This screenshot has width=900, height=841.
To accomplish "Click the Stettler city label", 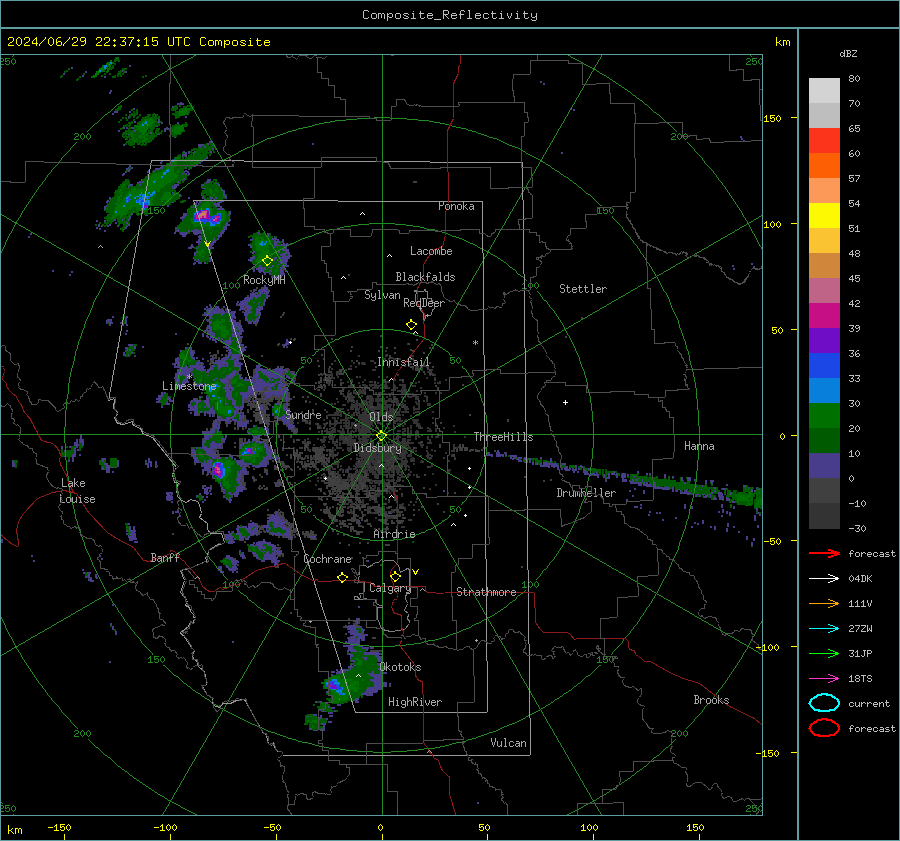I will pos(583,289).
